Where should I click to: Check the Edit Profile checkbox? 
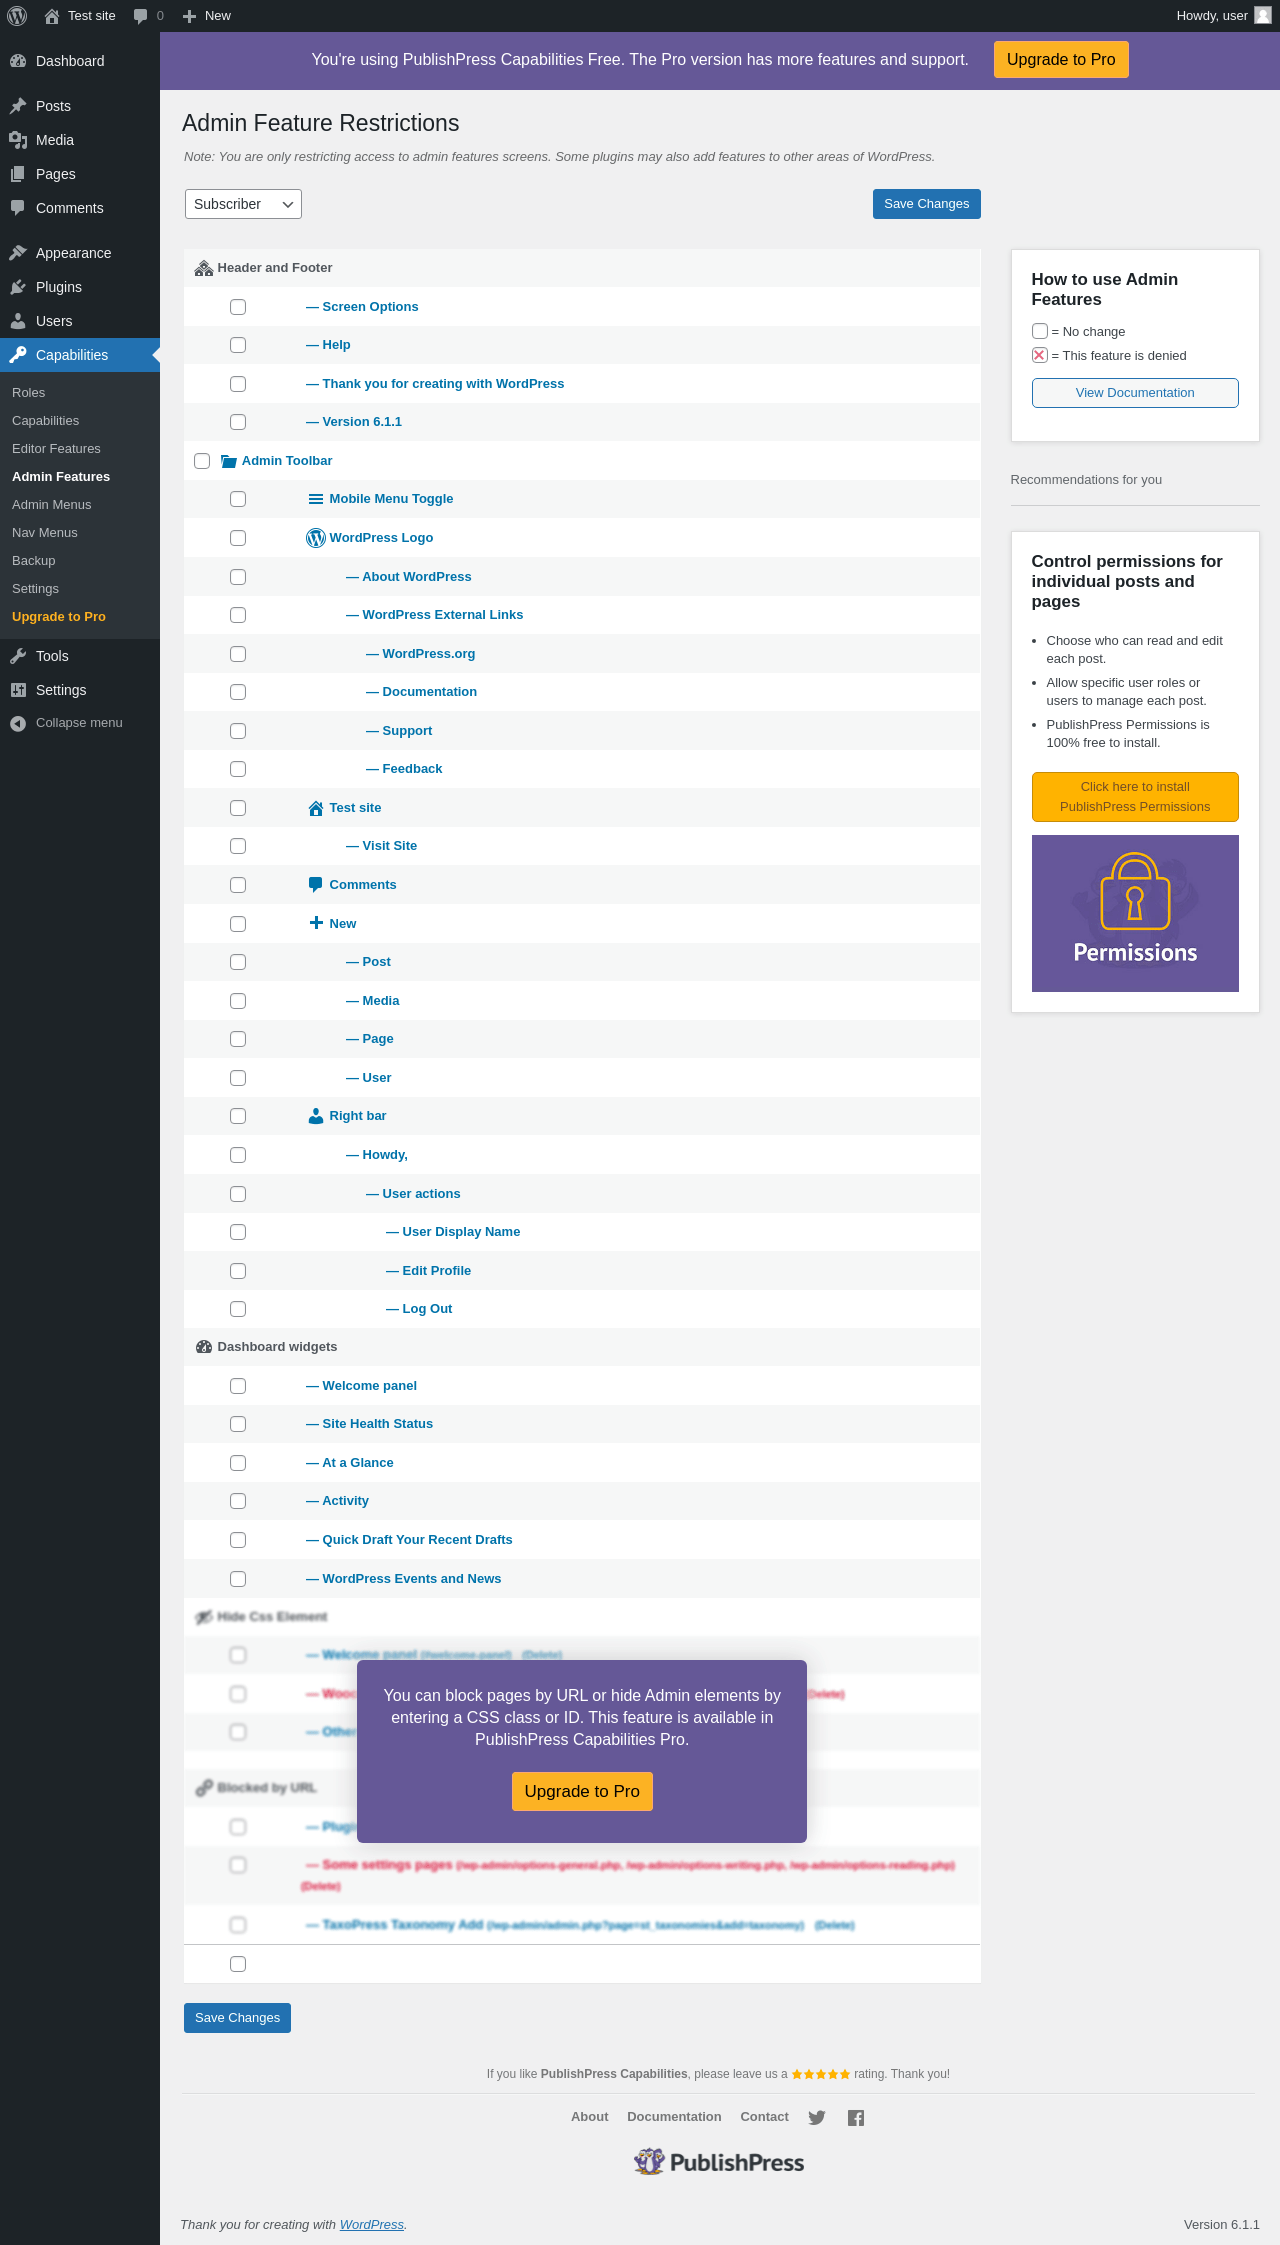point(238,1271)
